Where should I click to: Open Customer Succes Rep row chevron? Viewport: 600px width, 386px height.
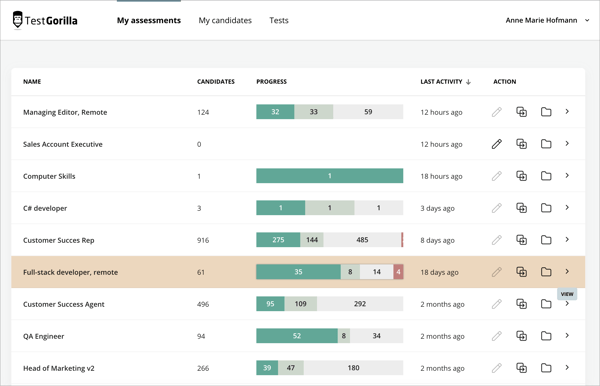pos(567,239)
